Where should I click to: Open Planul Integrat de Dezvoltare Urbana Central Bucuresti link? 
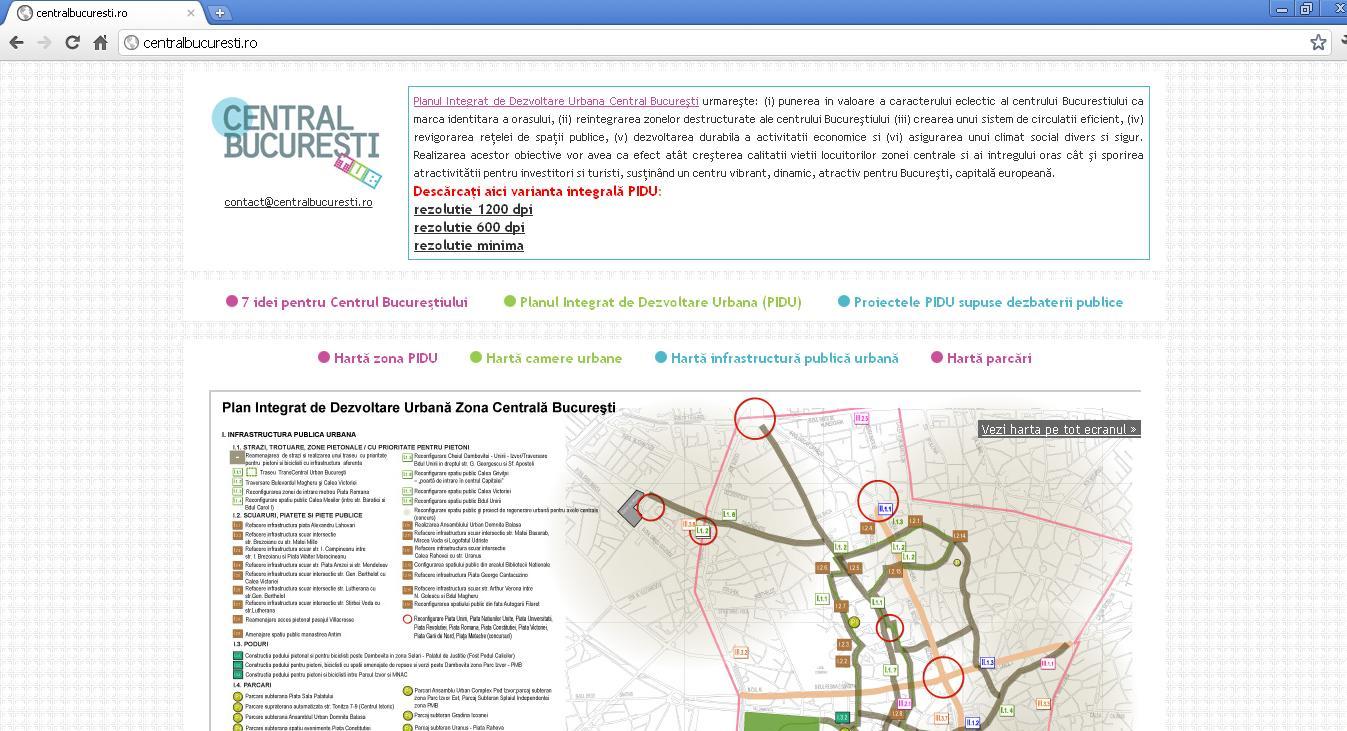(x=556, y=101)
